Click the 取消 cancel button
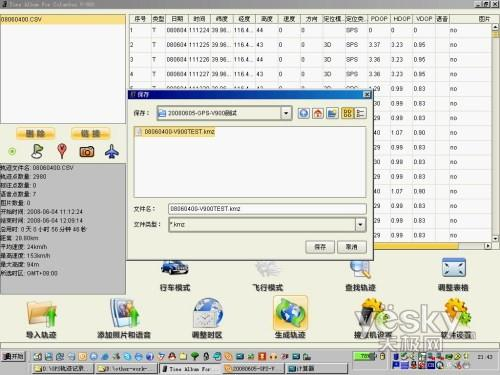 [352, 247]
